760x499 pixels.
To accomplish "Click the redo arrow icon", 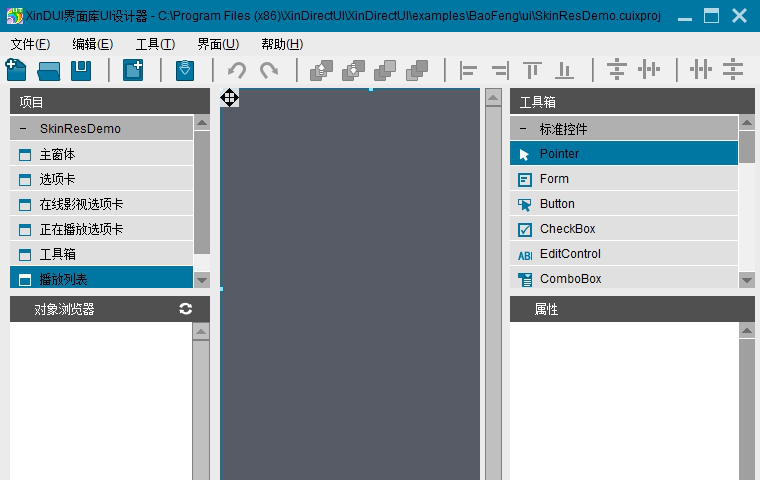I will pyautogui.click(x=269, y=70).
